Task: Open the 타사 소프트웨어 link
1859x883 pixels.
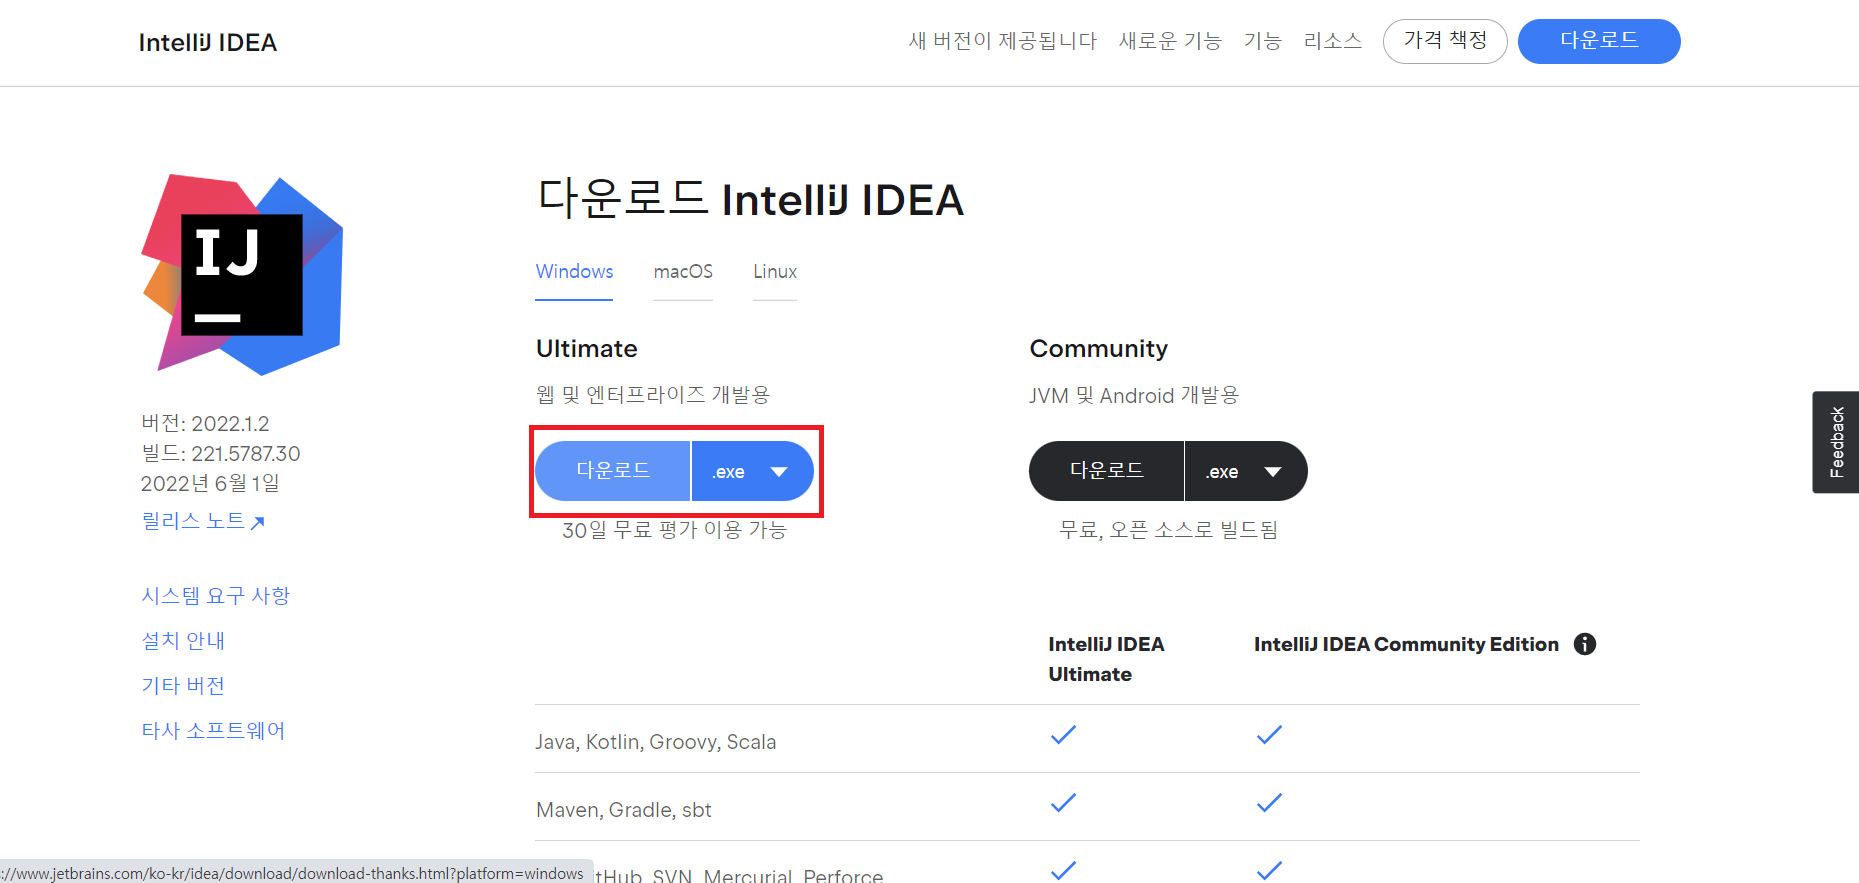Action: tap(213, 731)
